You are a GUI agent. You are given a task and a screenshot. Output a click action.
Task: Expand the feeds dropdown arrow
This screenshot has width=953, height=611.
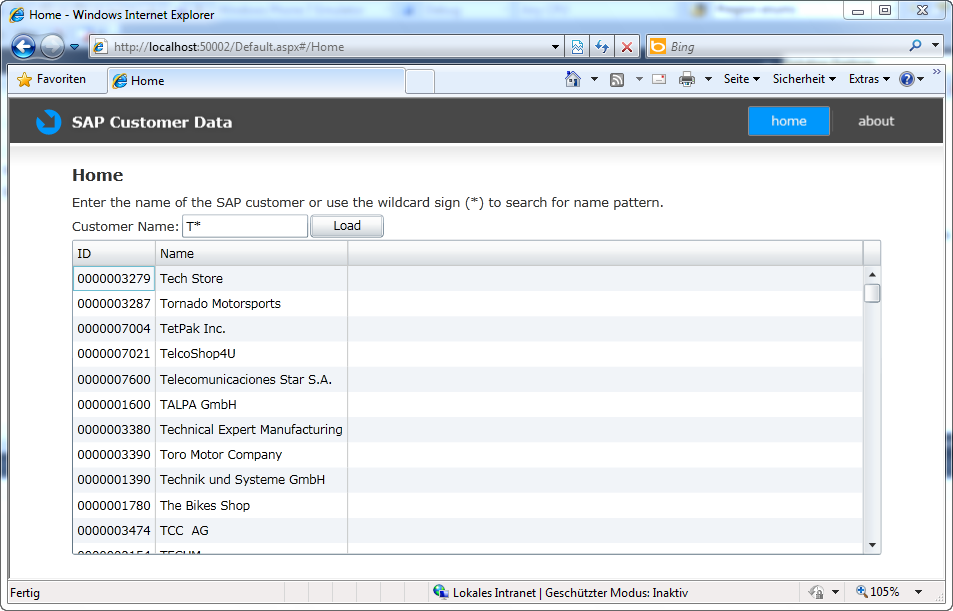(x=639, y=79)
